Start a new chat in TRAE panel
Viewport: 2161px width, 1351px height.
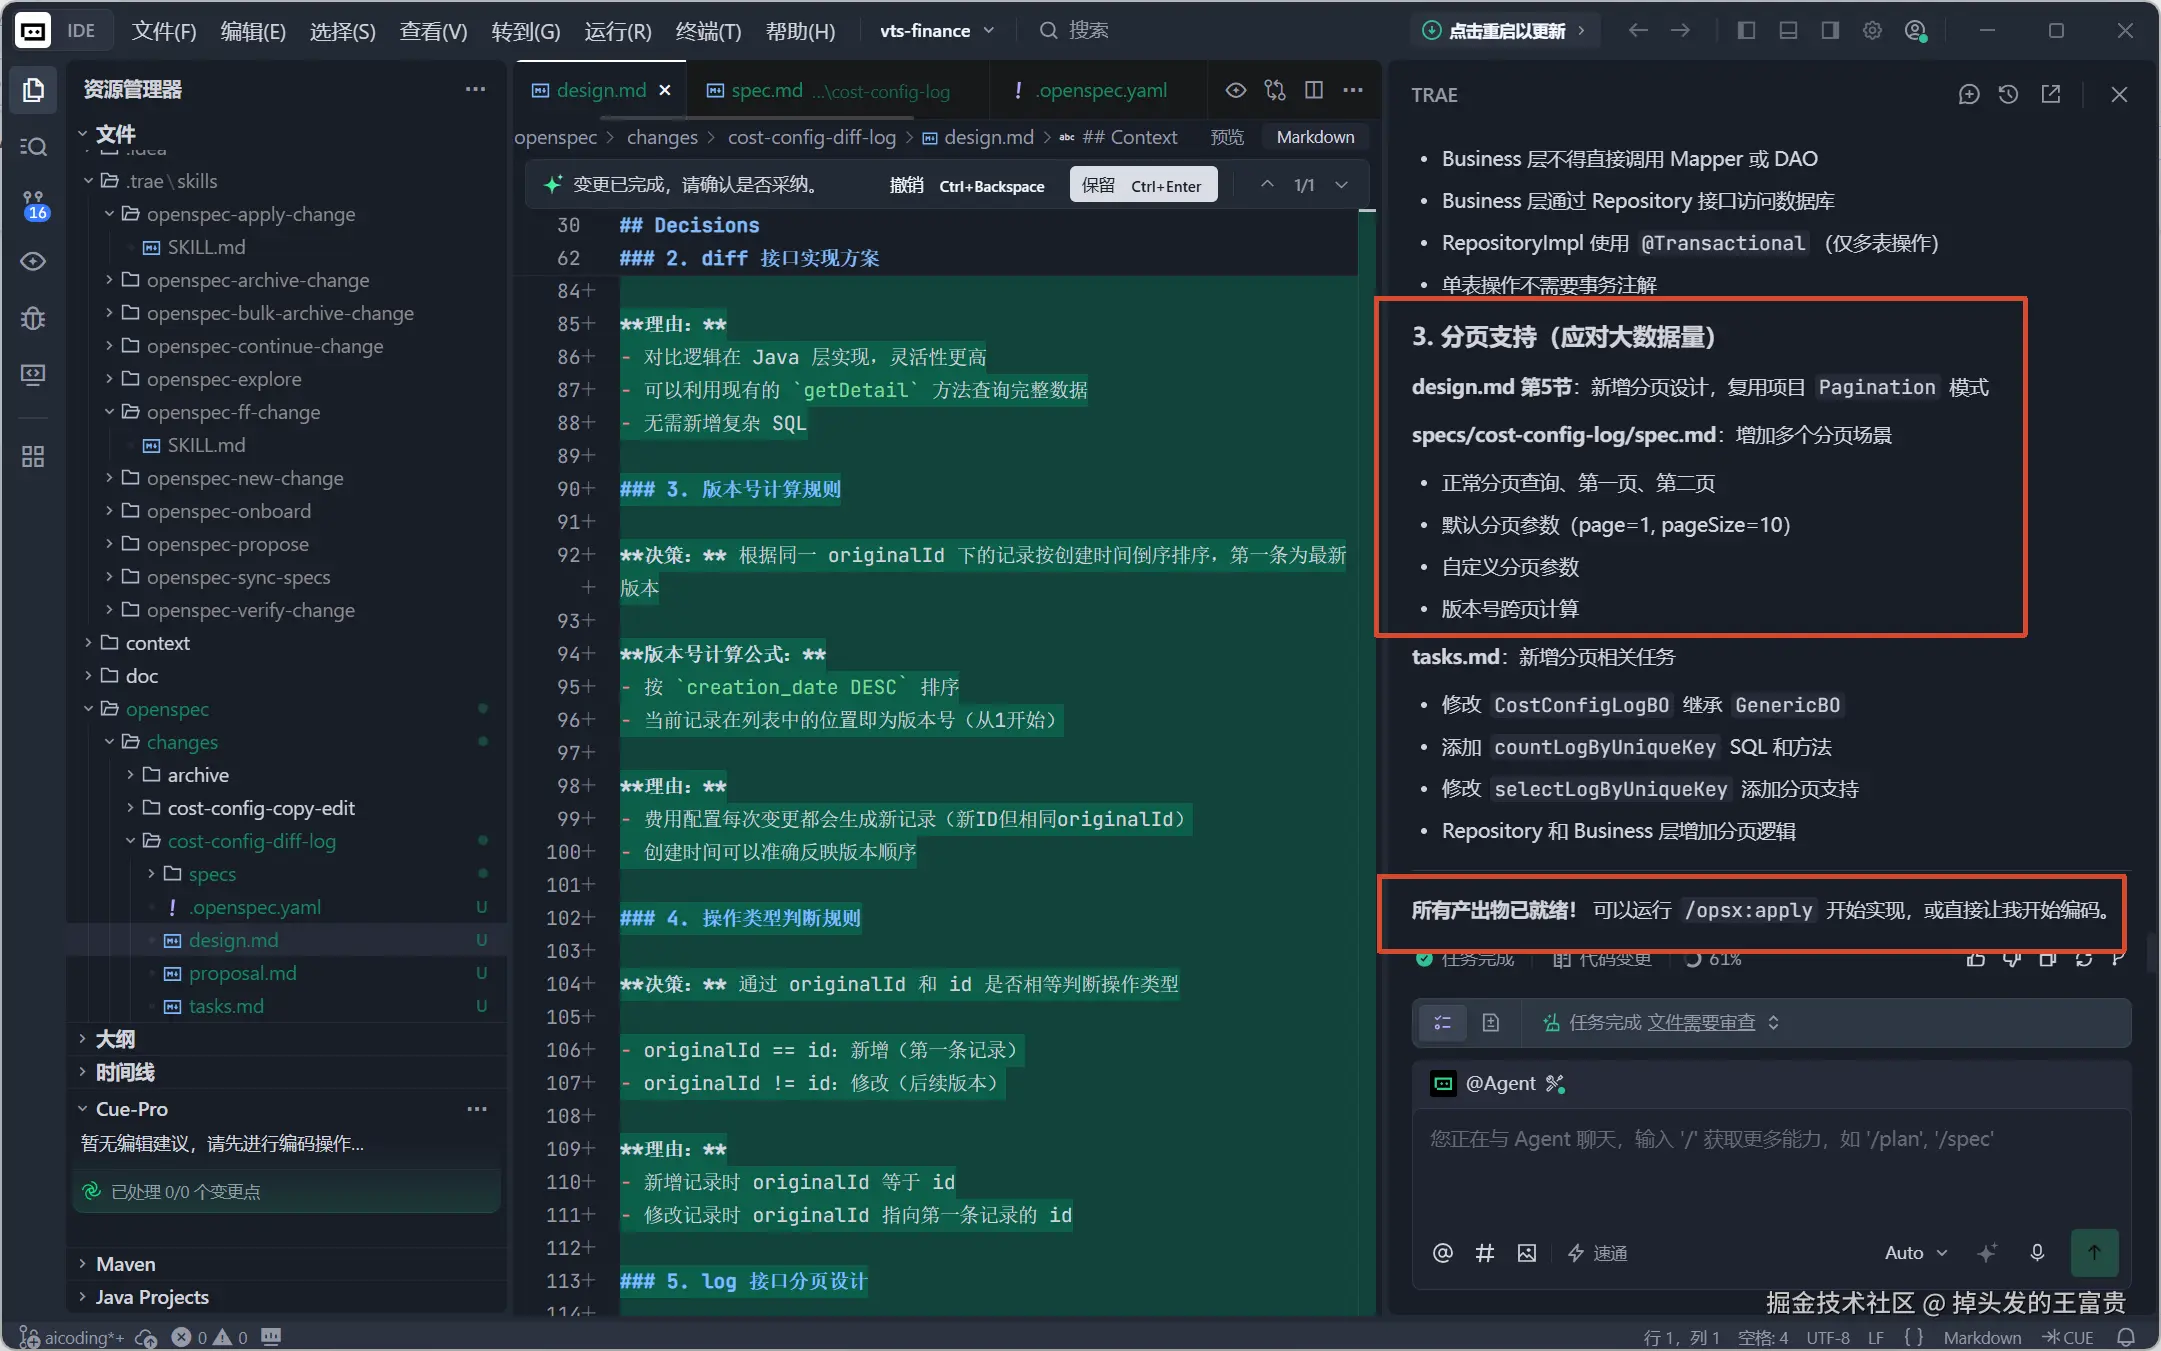point(1968,94)
